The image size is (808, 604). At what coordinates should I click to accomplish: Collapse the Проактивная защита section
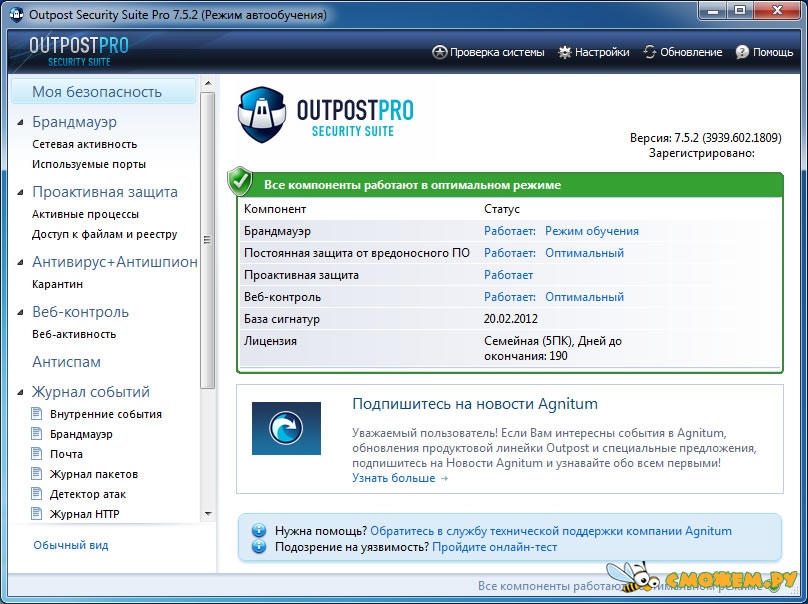21,192
